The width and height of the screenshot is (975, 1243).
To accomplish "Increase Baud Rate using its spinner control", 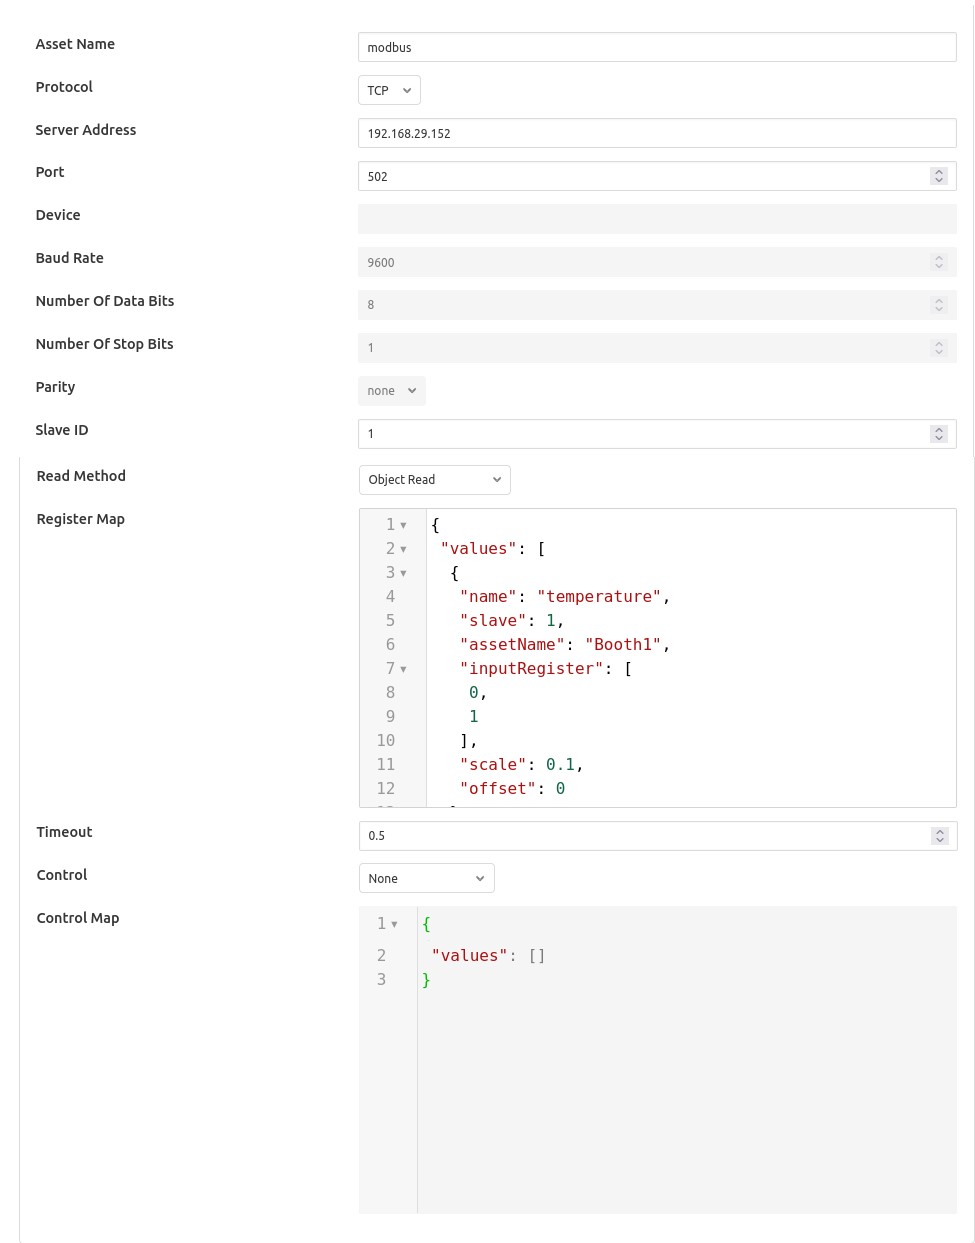I will 938,258.
